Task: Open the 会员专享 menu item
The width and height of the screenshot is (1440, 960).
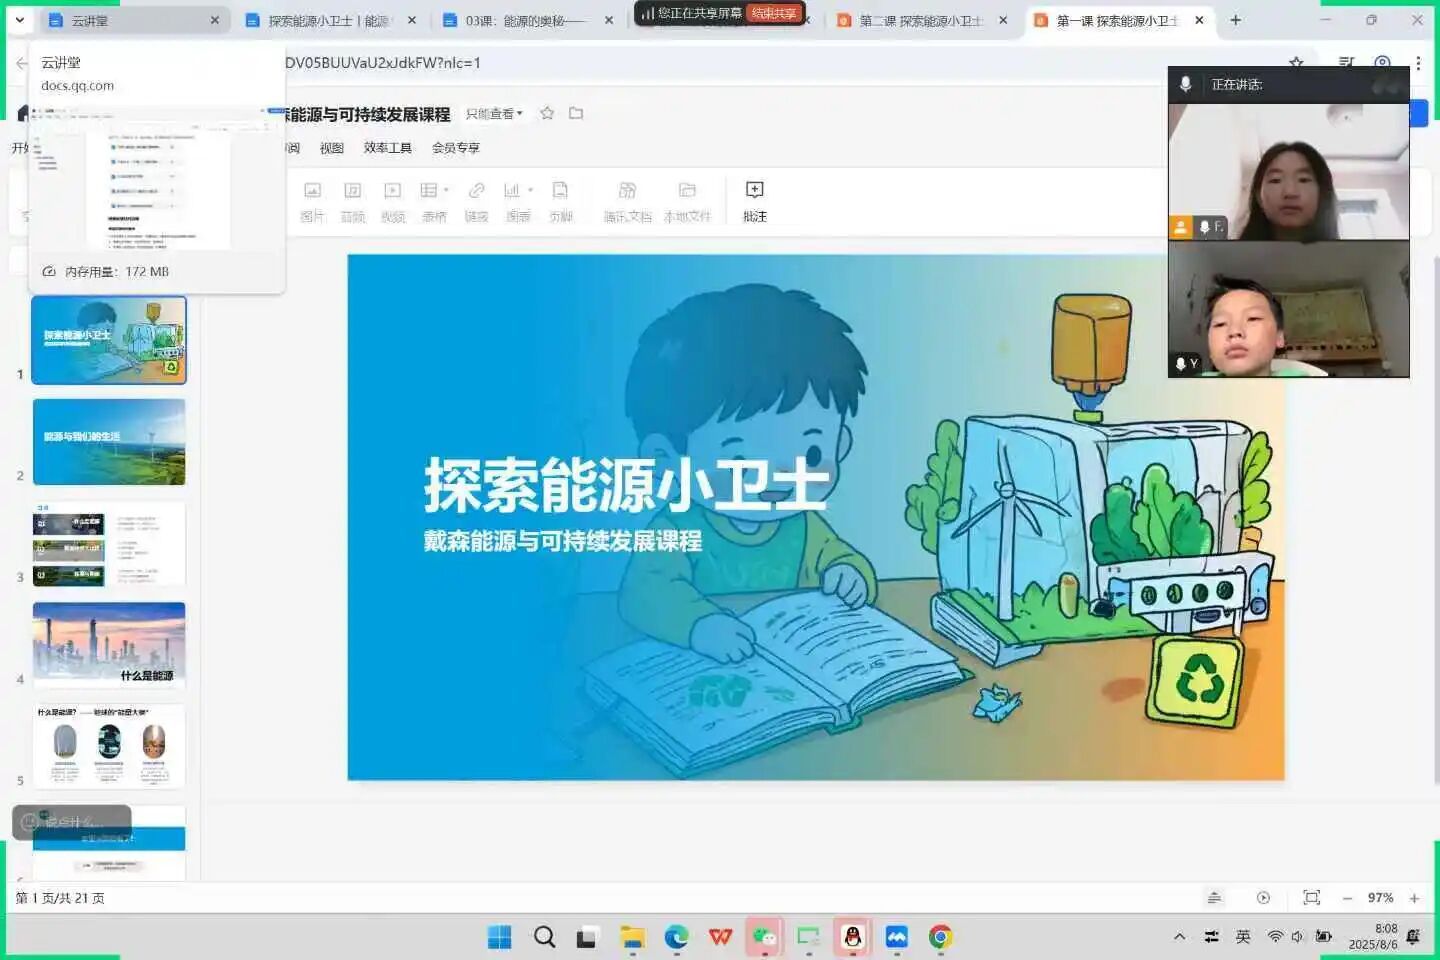Action: click(x=455, y=148)
